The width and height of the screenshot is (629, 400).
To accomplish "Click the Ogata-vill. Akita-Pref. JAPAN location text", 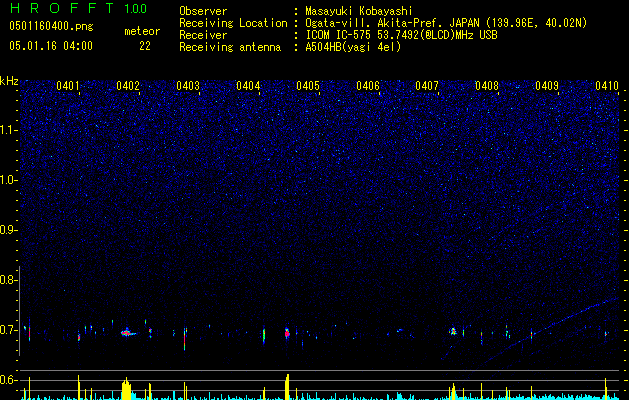I will (446, 23).
